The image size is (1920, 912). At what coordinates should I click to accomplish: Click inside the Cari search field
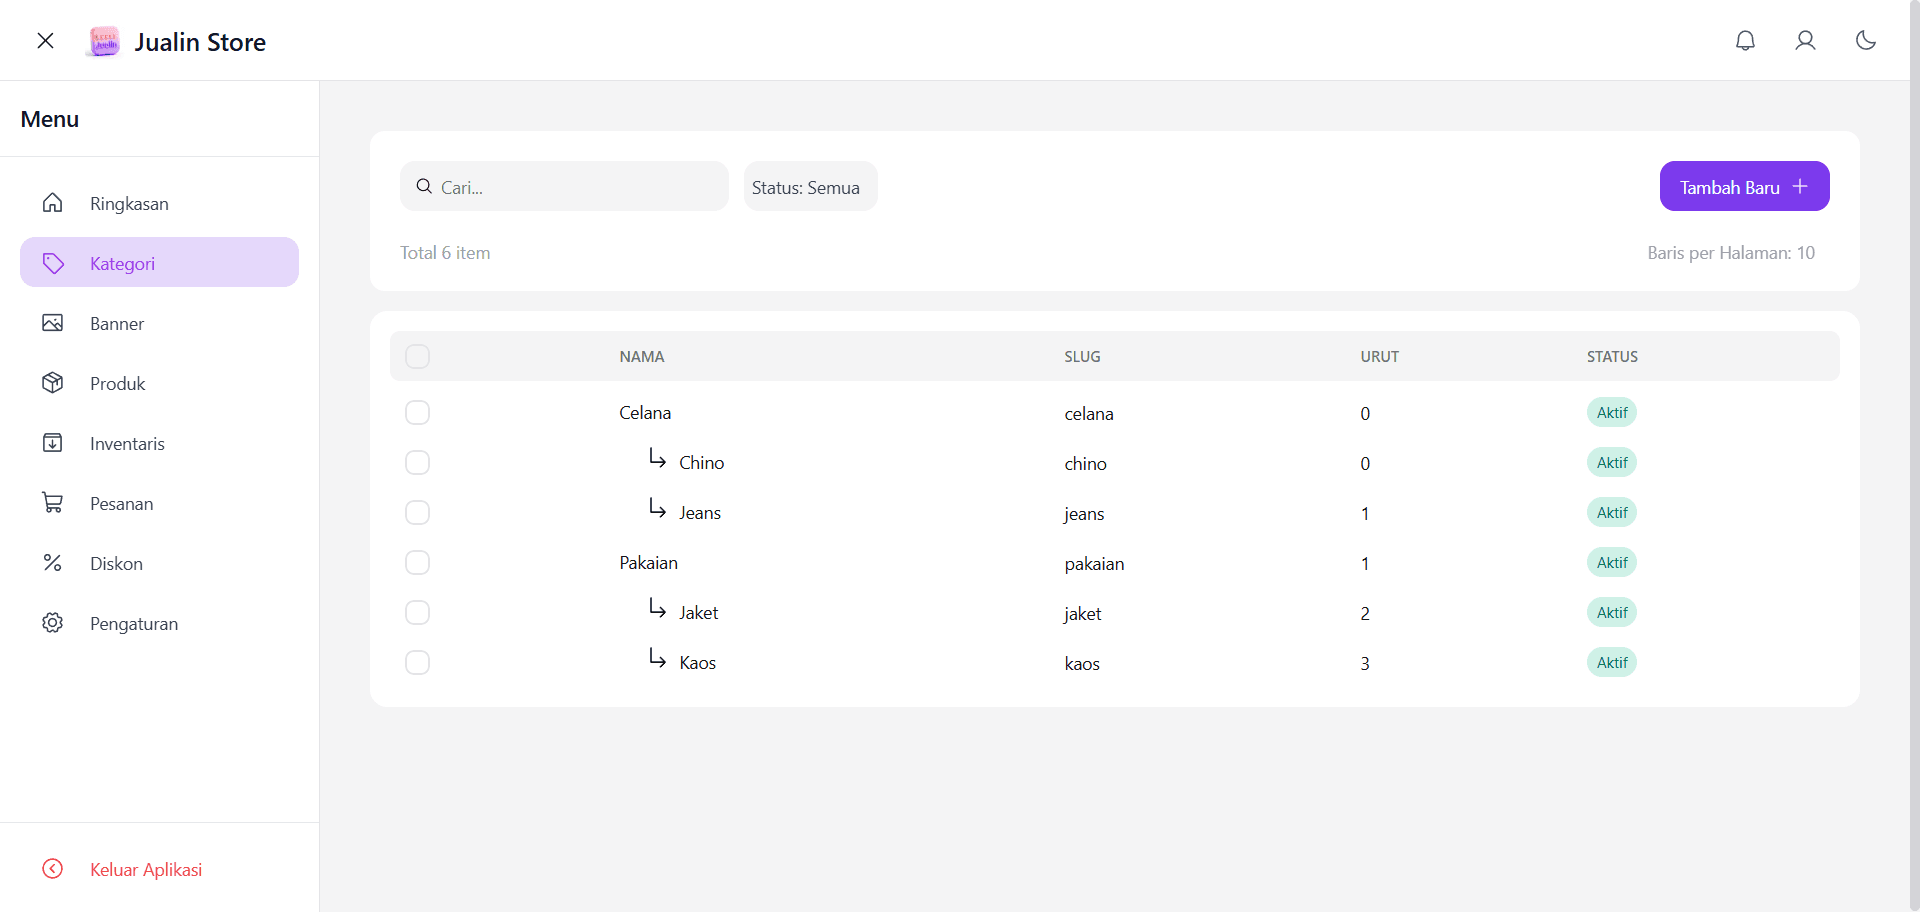point(564,186)
